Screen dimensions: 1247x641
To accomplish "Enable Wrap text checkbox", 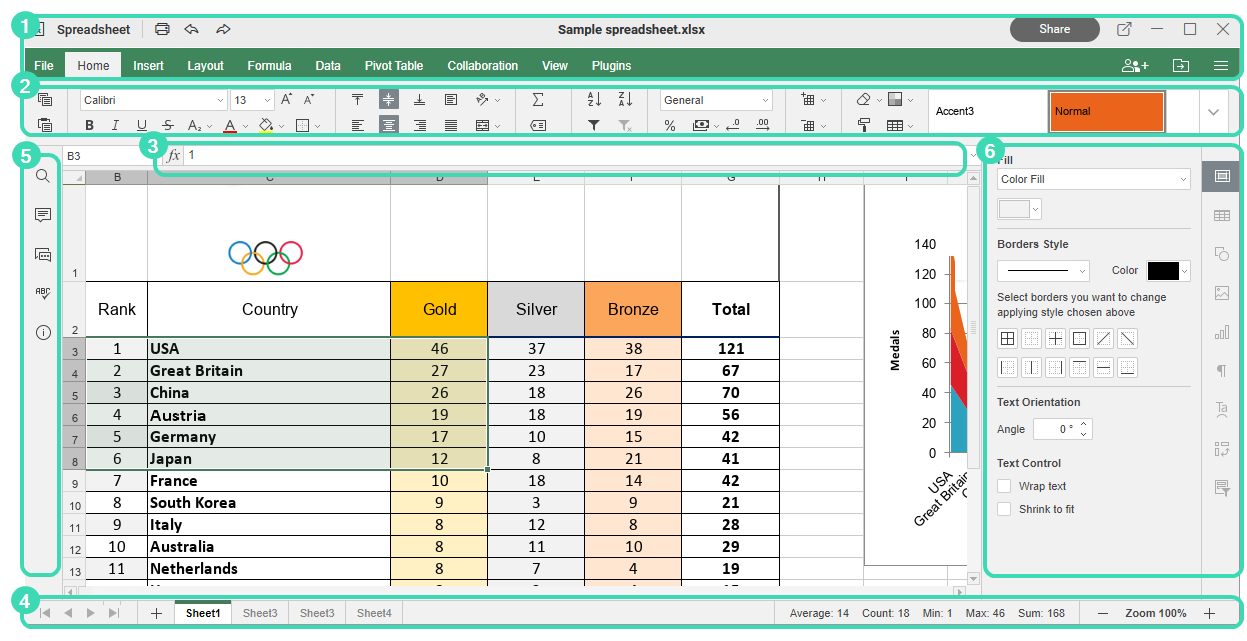I will pos(1004,486).
